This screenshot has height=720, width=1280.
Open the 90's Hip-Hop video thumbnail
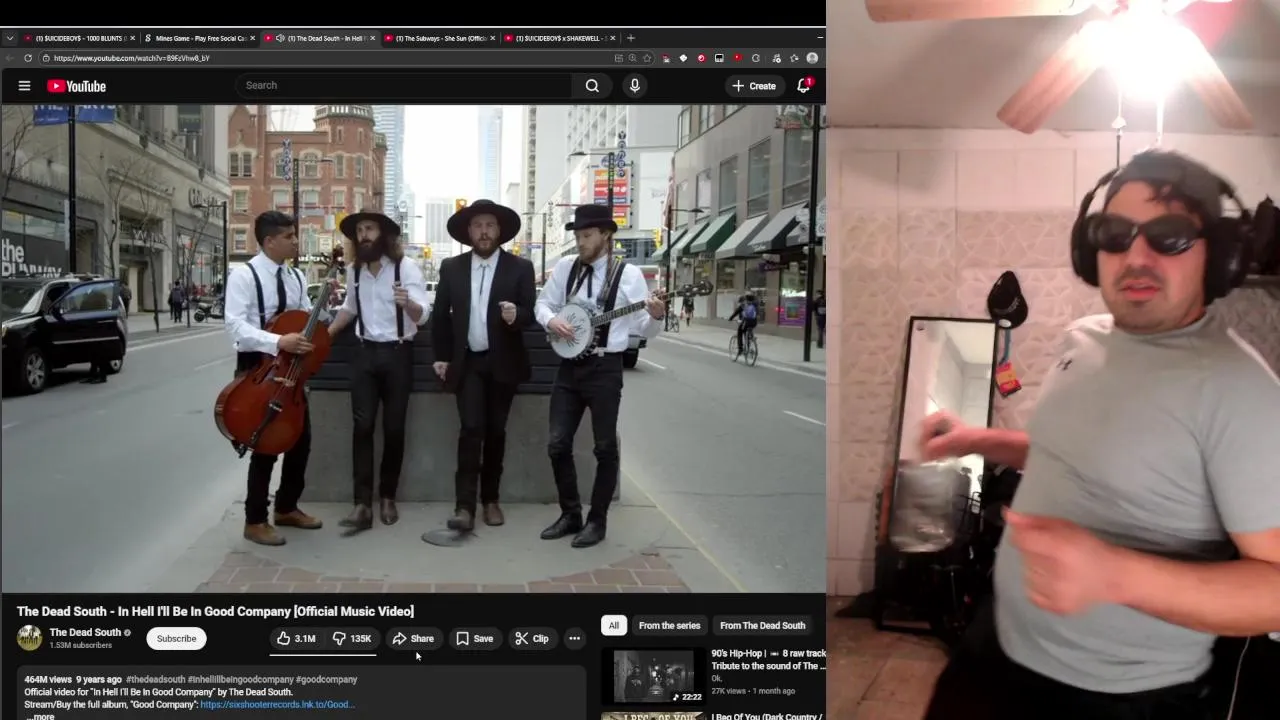click(653, 677)
